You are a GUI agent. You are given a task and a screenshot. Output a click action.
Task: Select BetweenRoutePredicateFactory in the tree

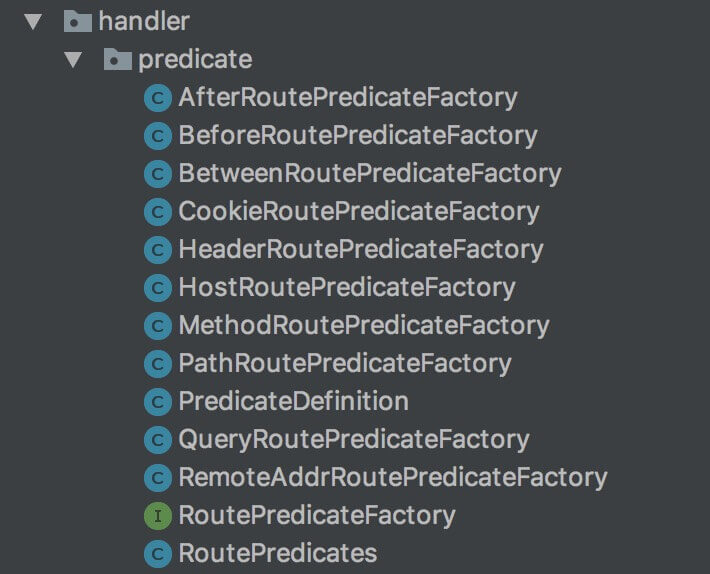tap(369, 174)
